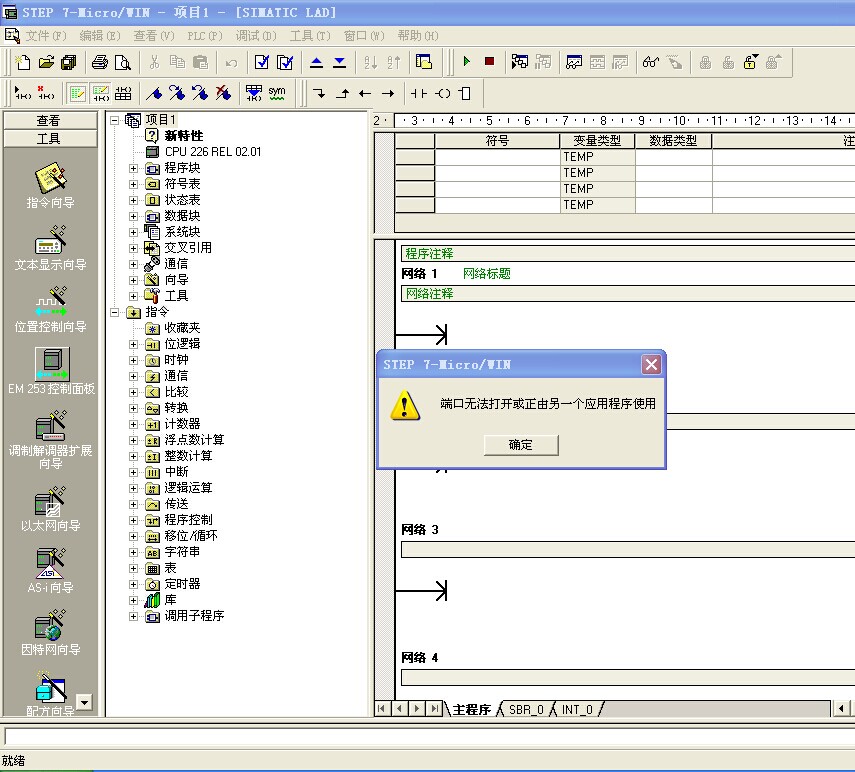The width and height of the screenshot is (855, 772).
Task: Expand the 定时器 instruction folder
Action: [x=134, y=584]
